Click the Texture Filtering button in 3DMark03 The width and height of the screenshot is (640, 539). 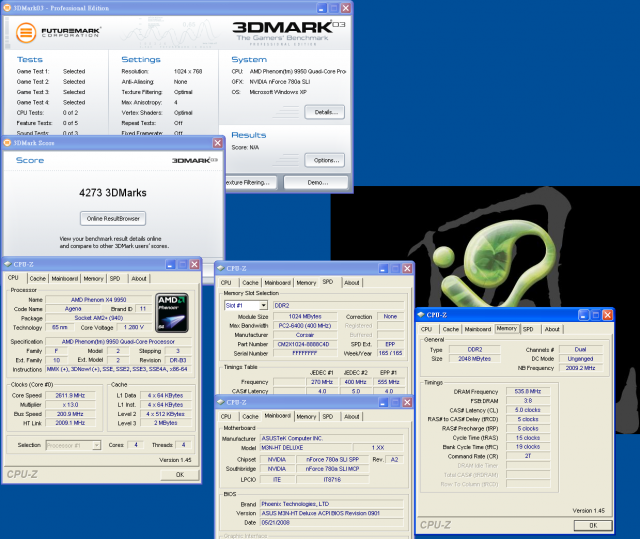251,182
